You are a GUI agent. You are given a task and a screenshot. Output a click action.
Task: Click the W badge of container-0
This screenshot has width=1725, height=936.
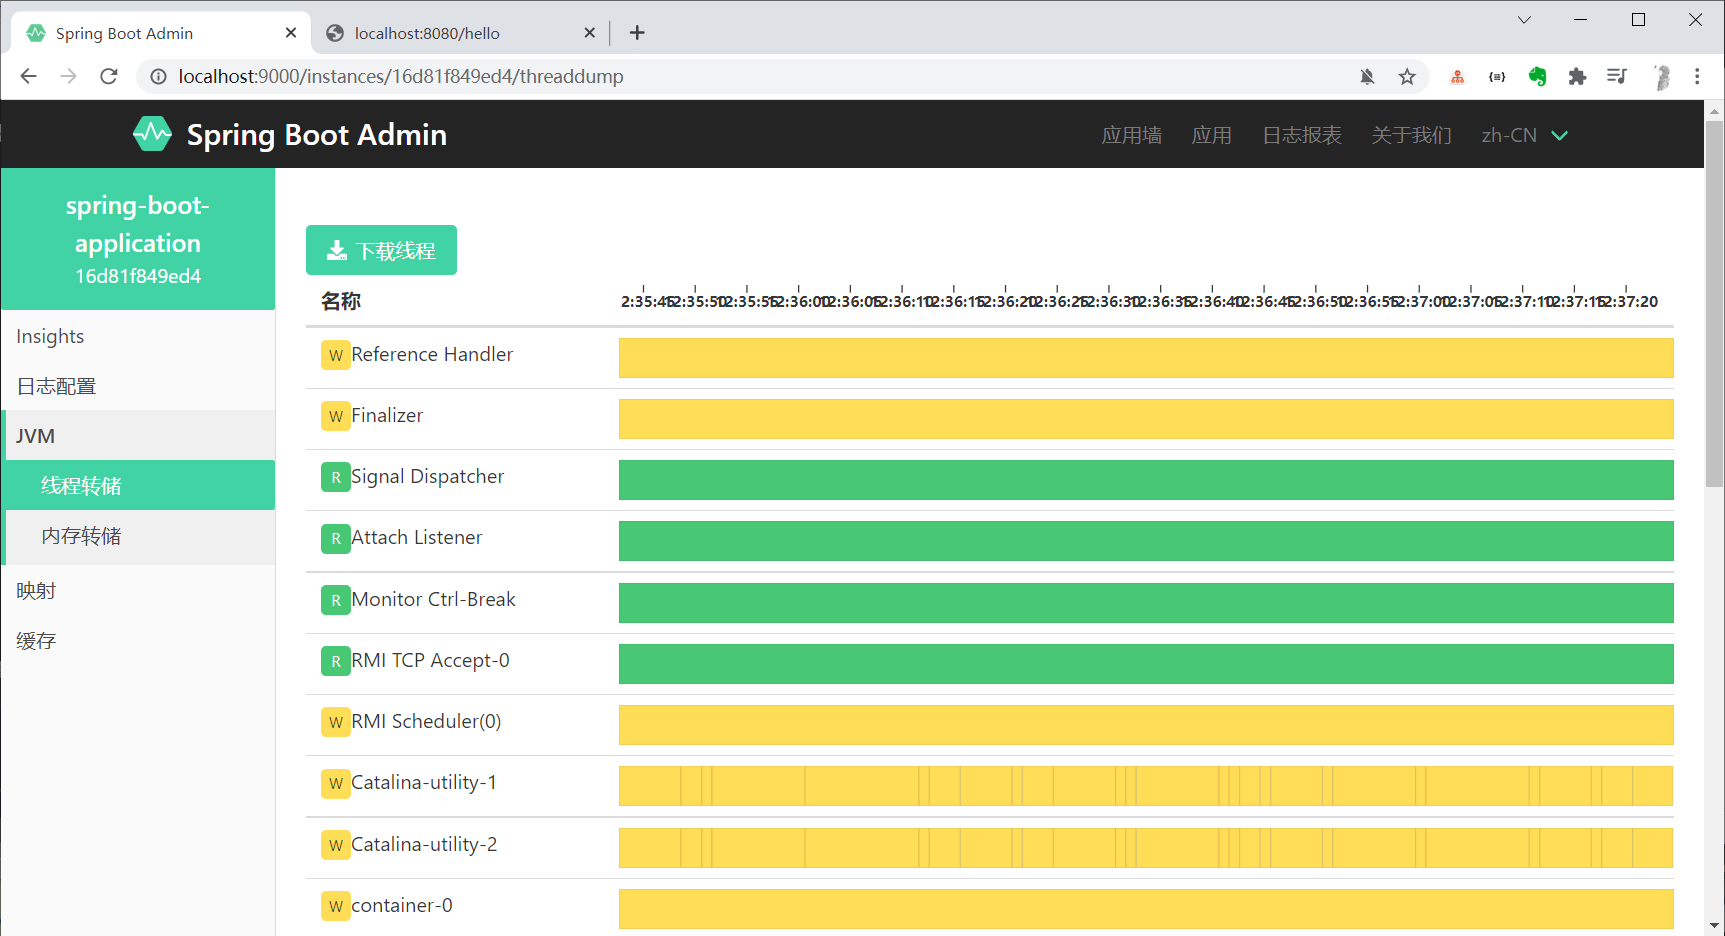(335, 906)
